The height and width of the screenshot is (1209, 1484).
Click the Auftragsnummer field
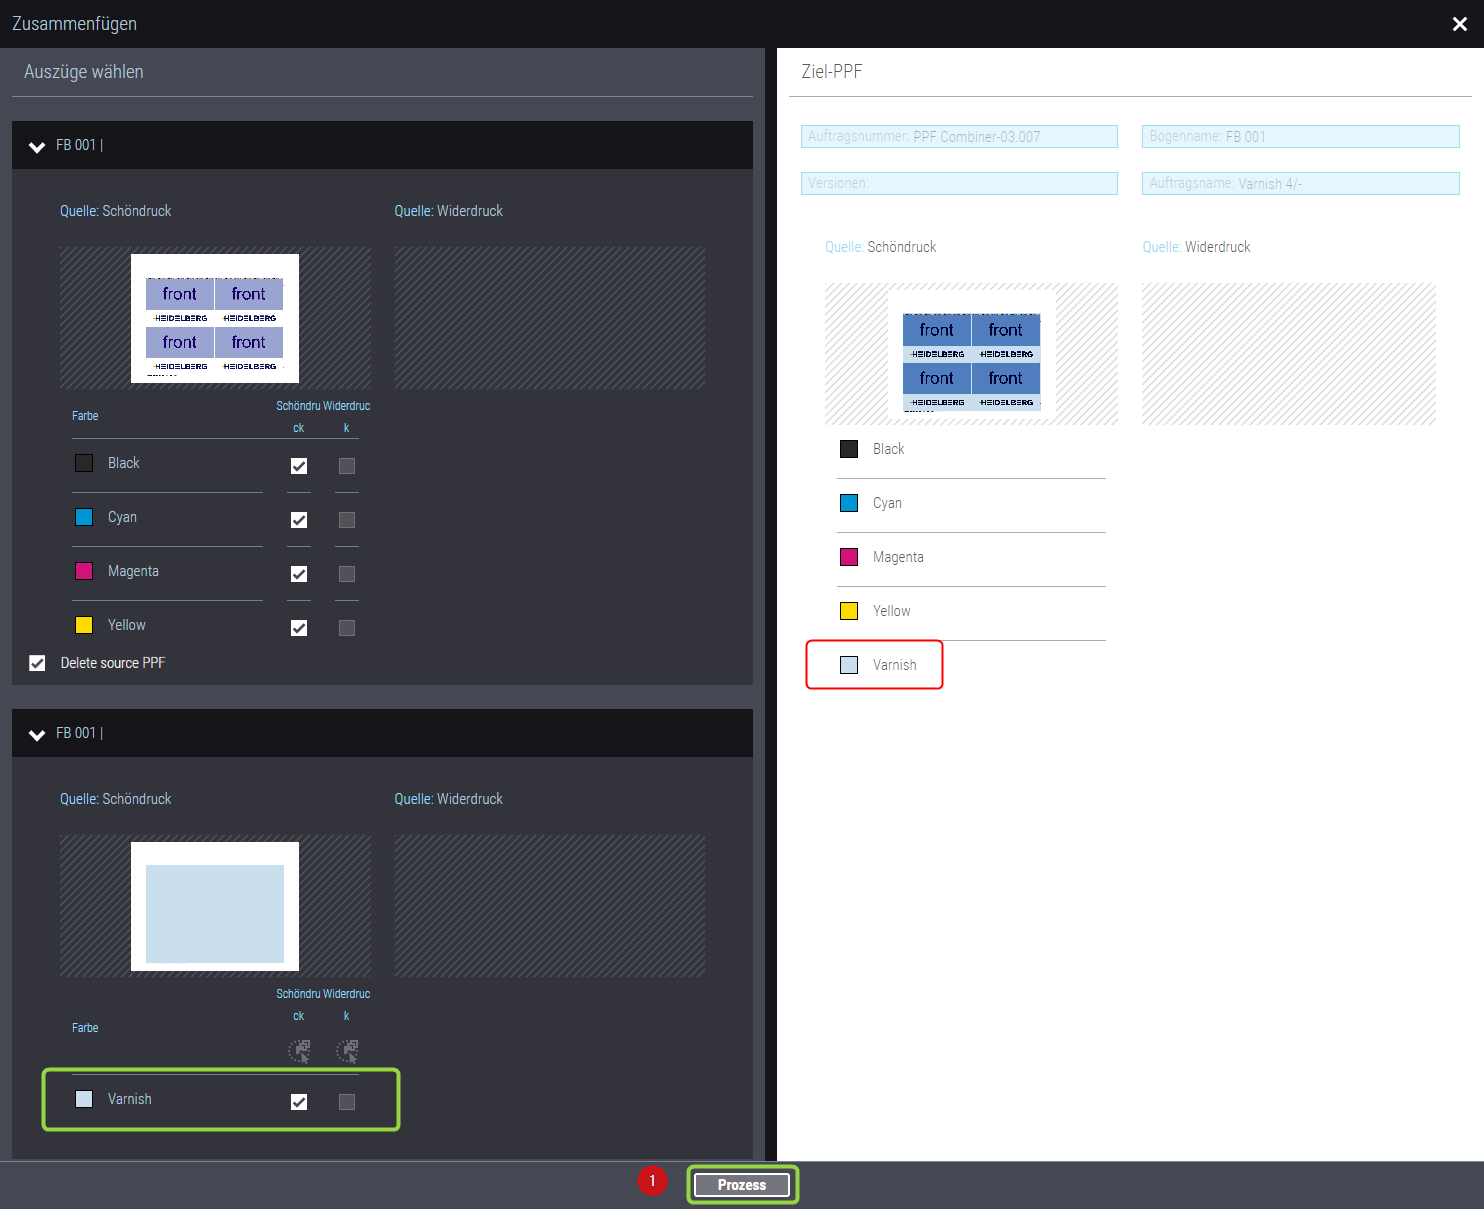point(958,137)
